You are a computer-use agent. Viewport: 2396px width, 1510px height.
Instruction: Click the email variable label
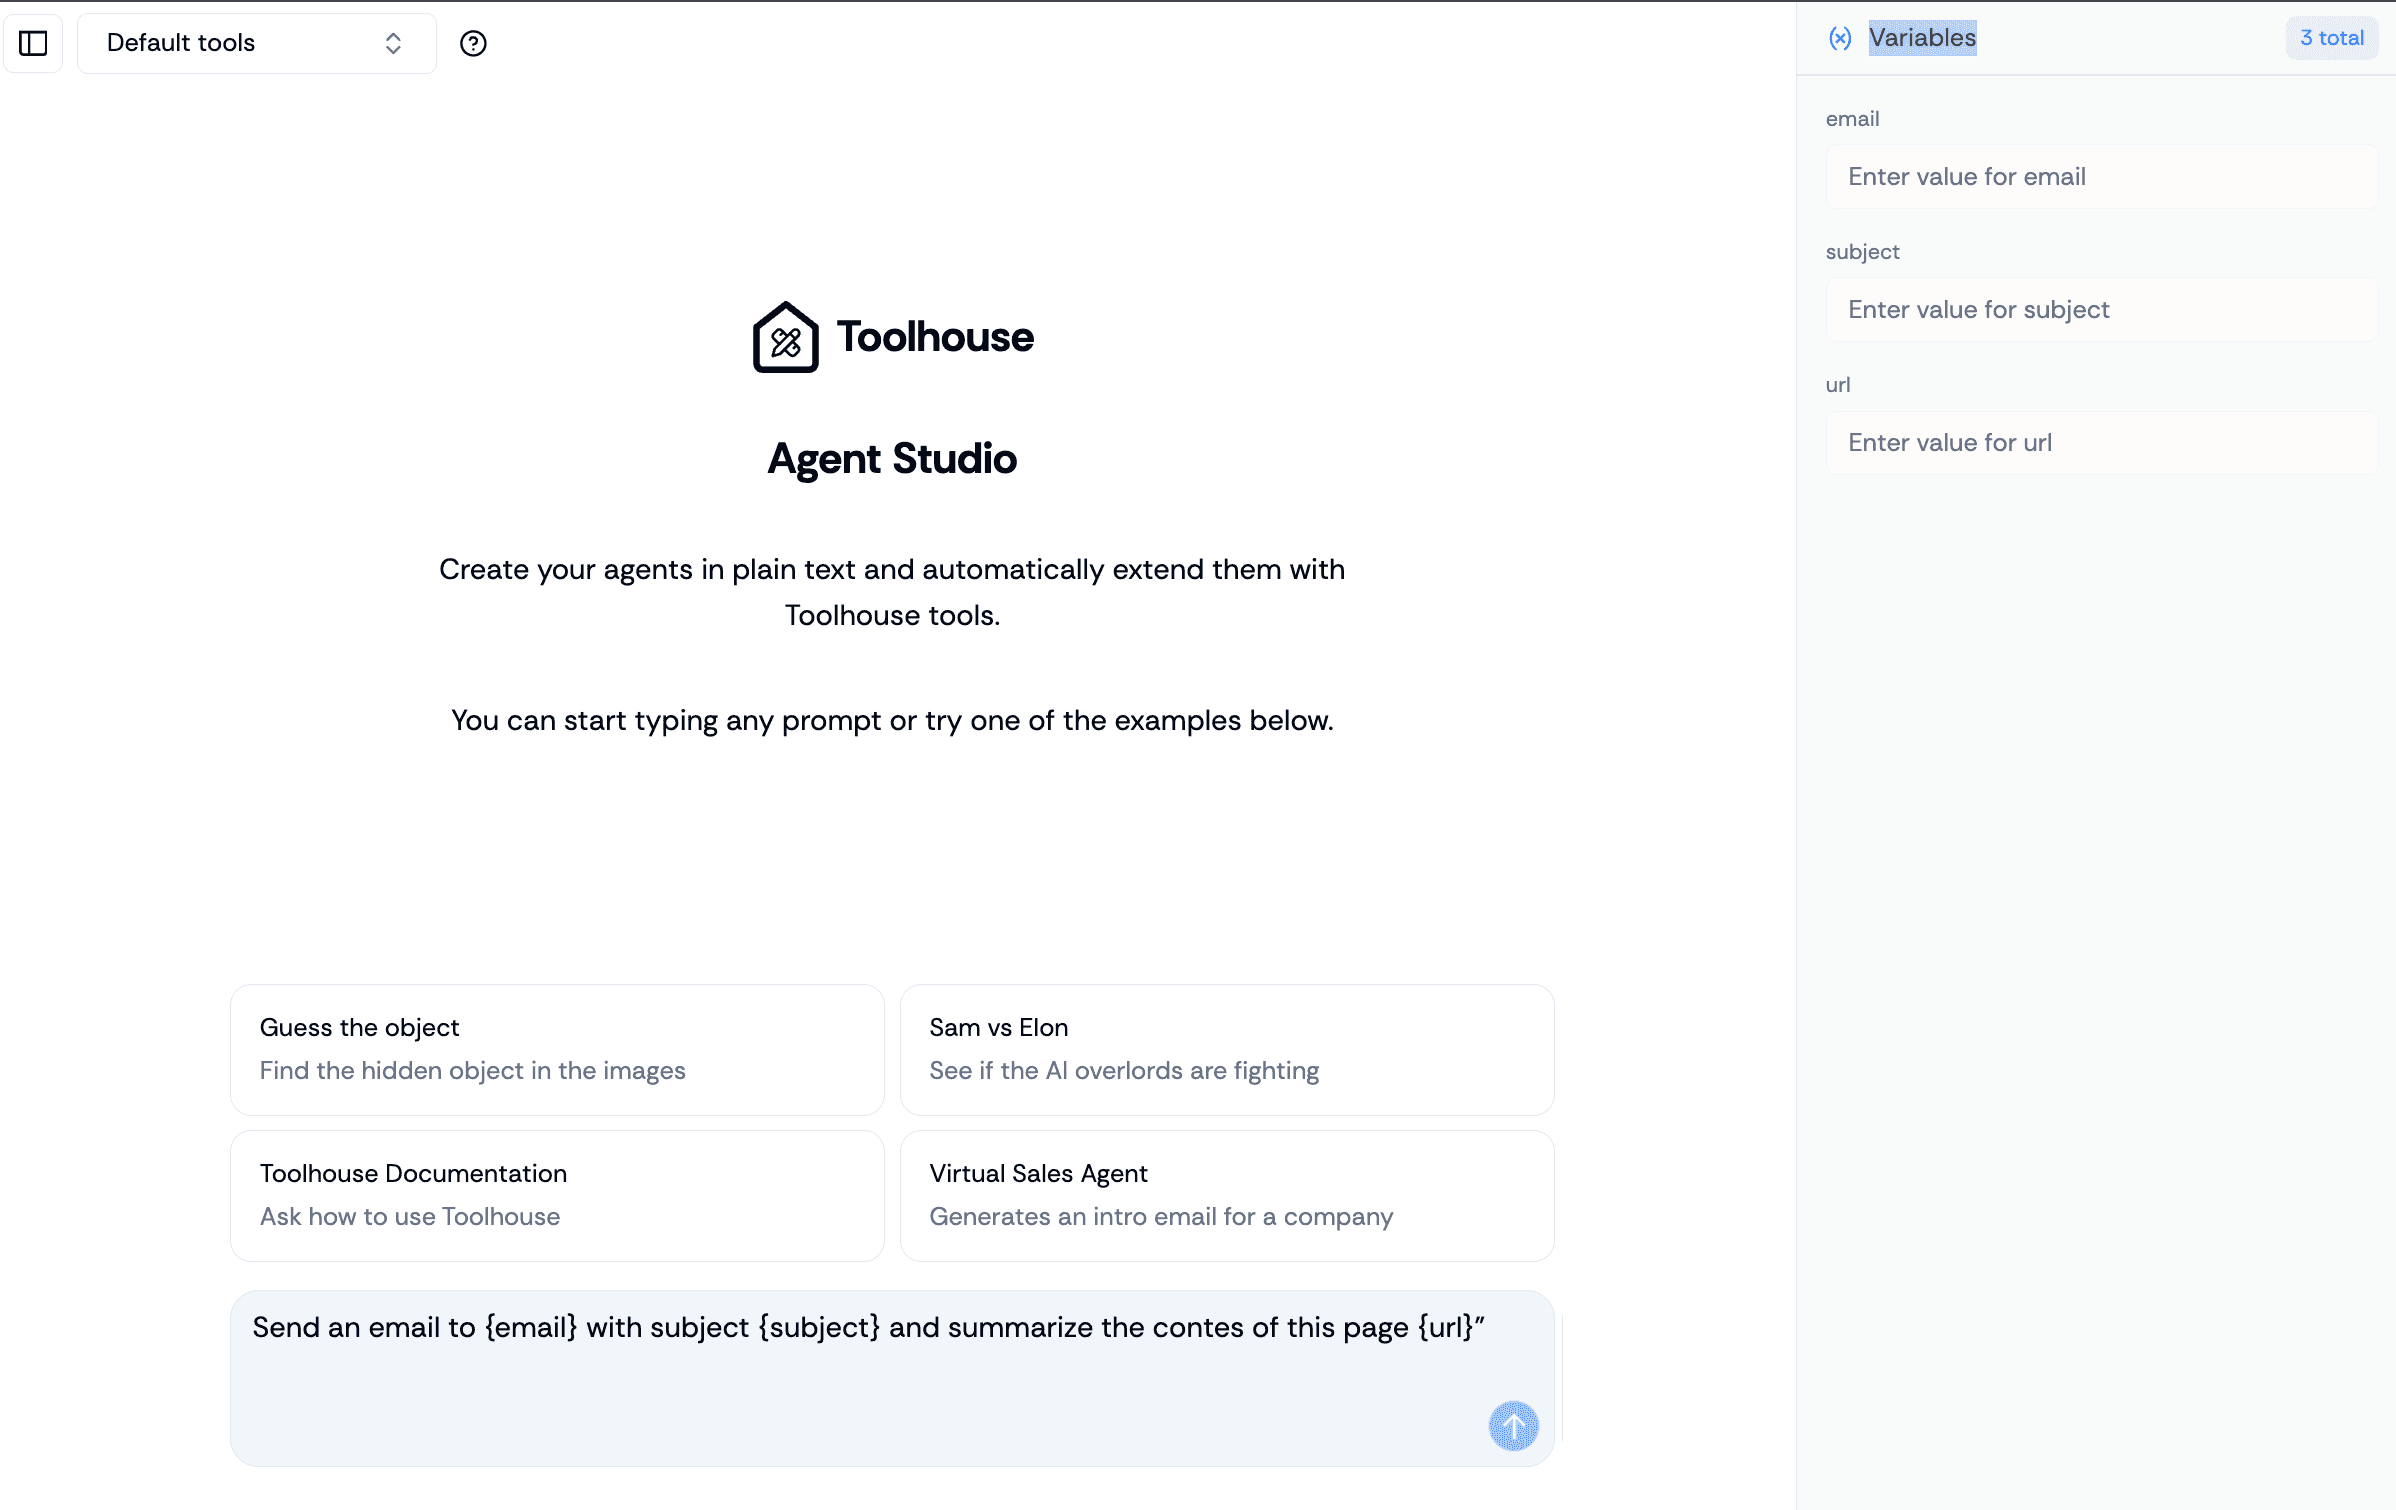pos(1853,119)
